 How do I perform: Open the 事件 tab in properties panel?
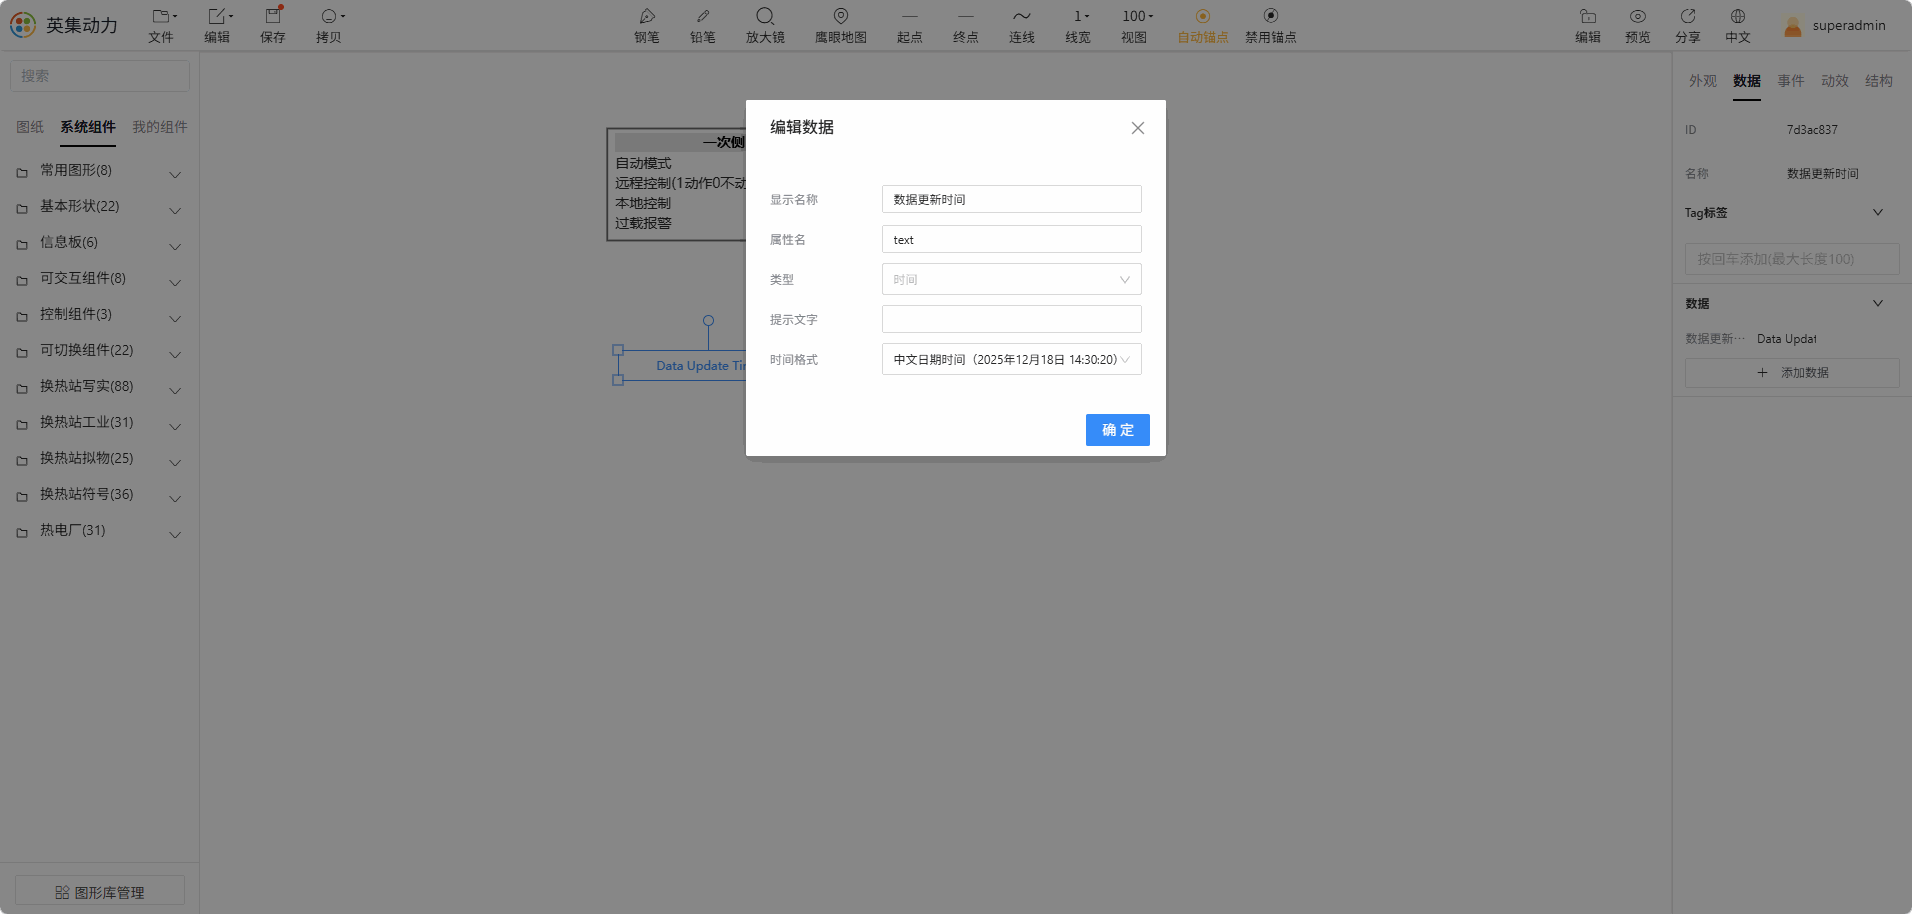click(x=1791, y=81)
